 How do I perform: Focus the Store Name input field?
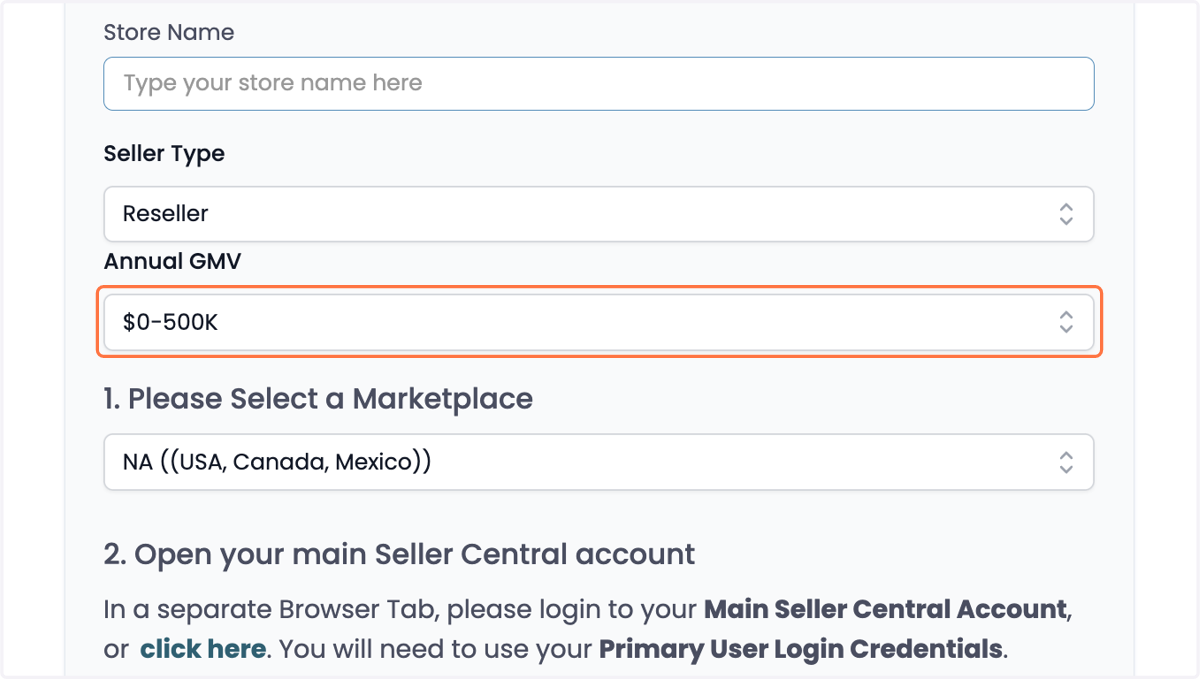click(x=599, y=83)
